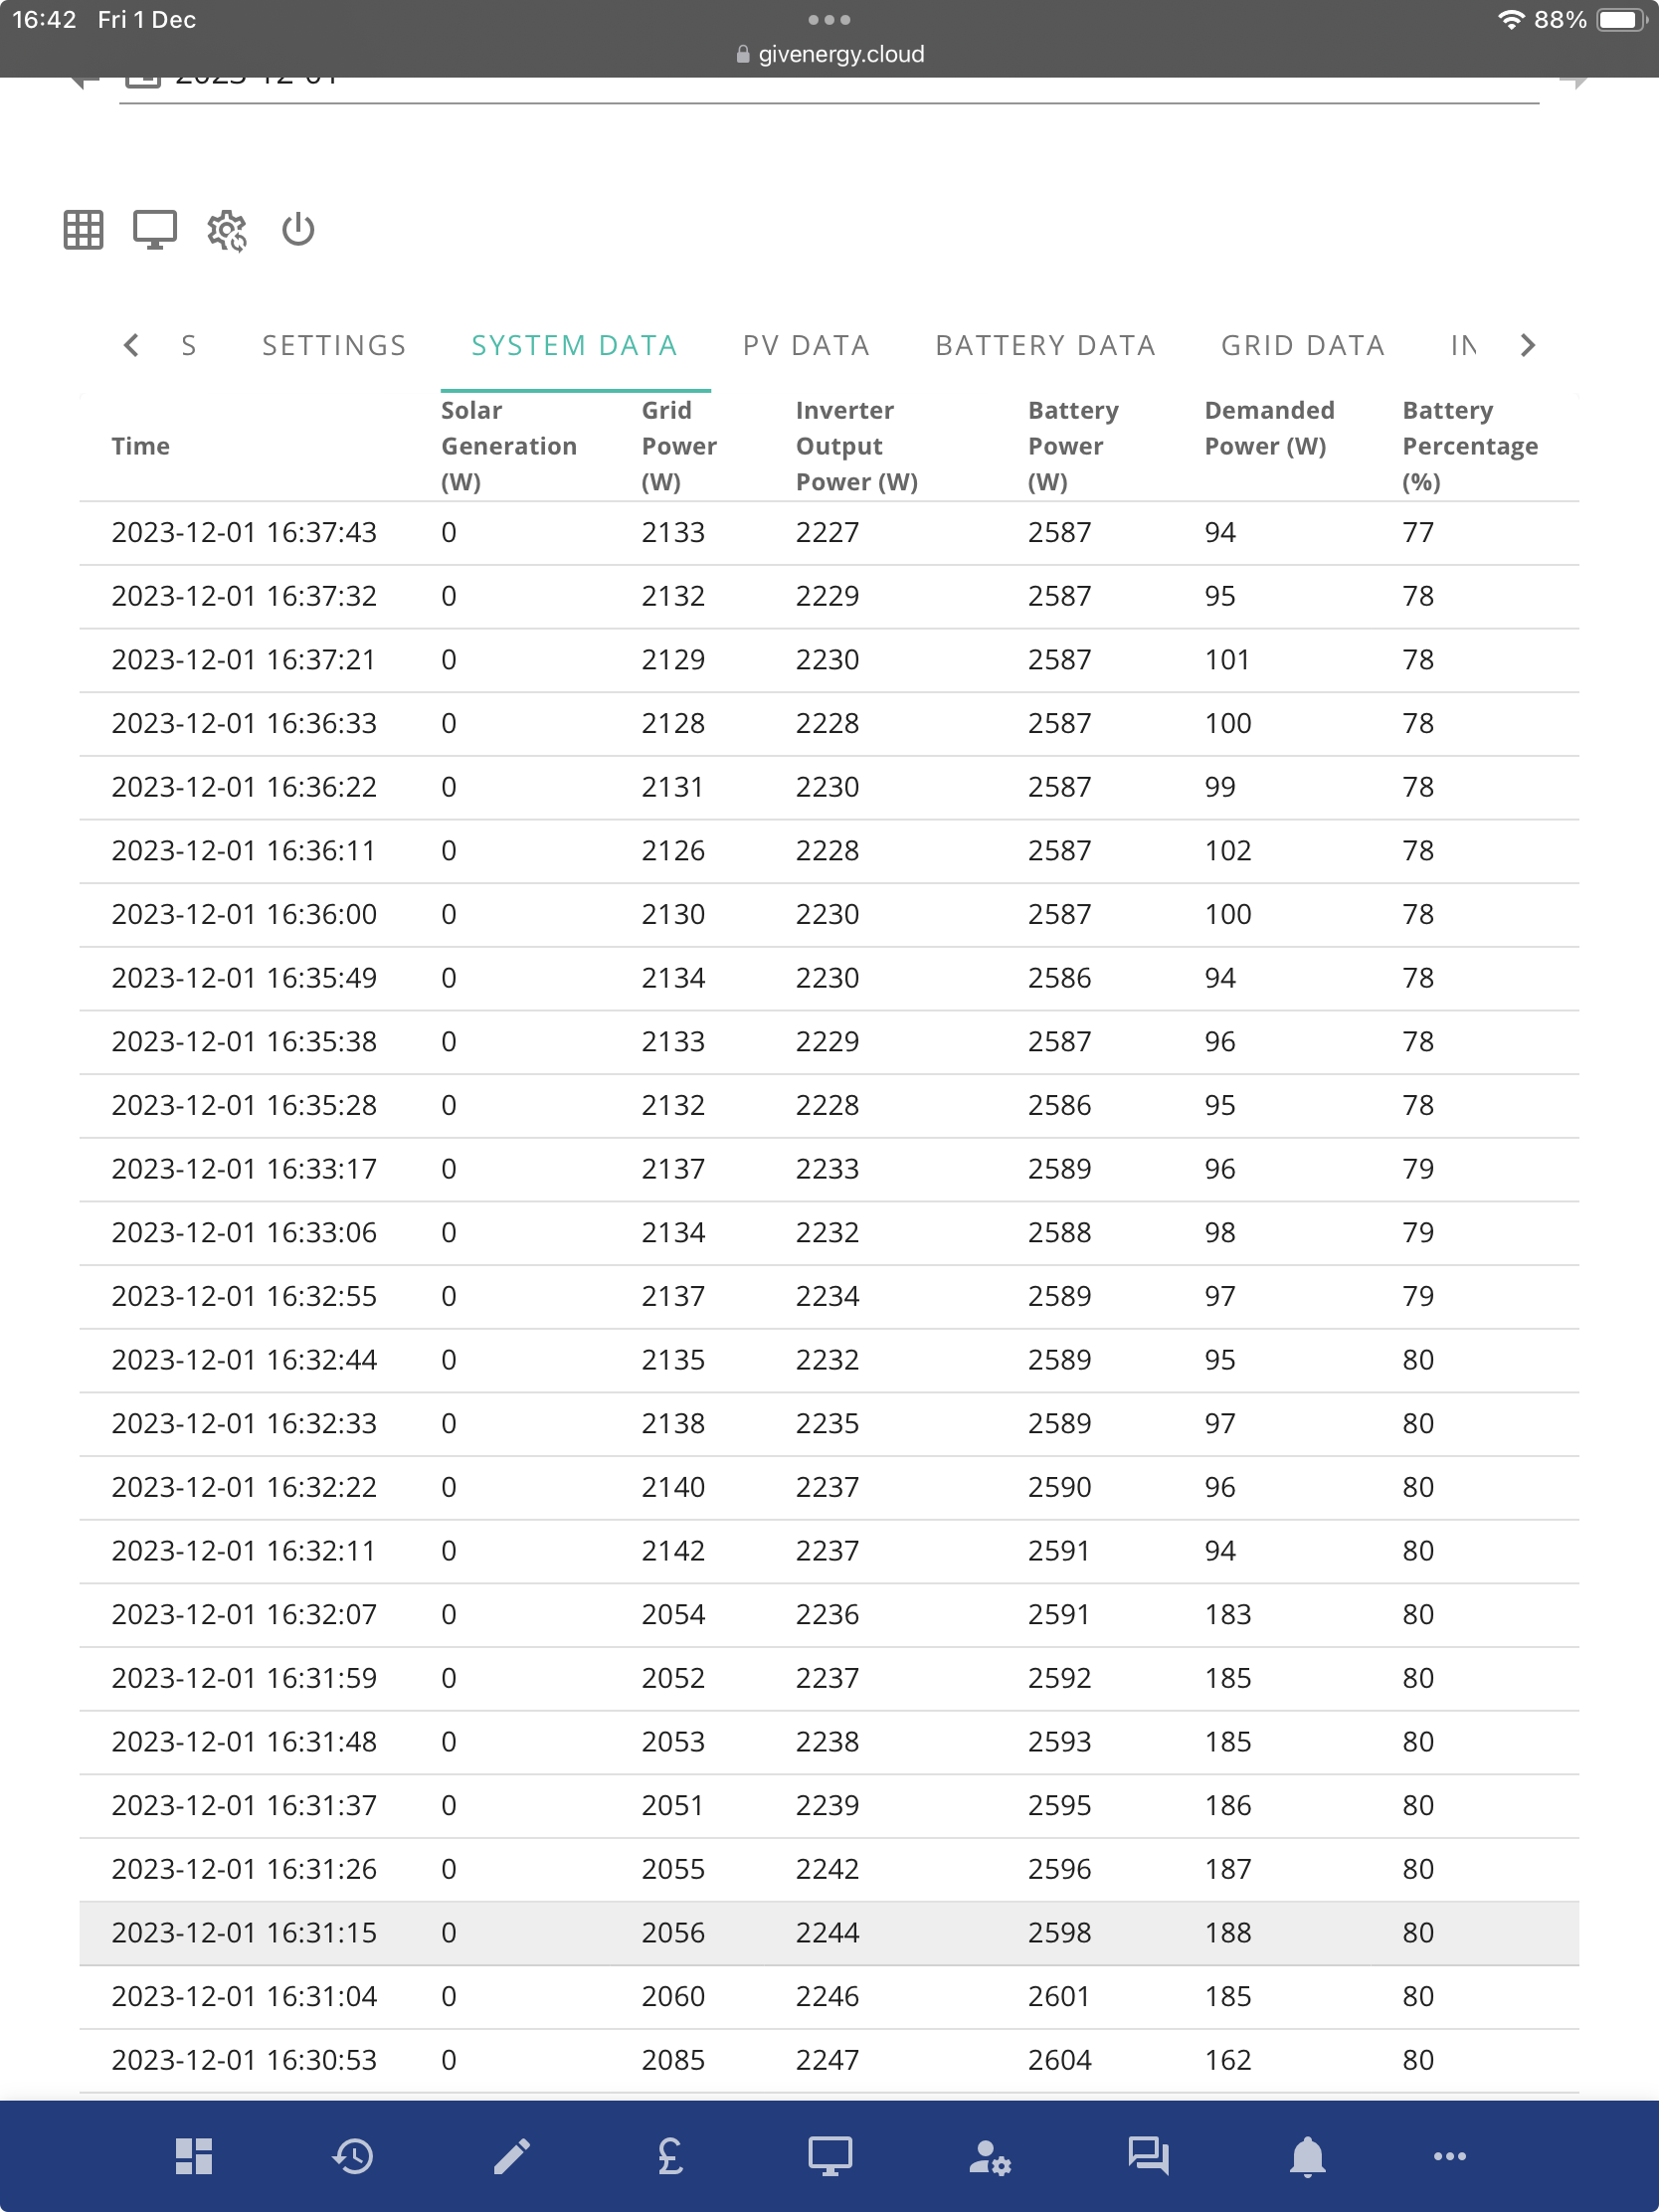1659x2212 pixels.
Task: Go to the SETTINGS tab
Action: pos(334,345)
